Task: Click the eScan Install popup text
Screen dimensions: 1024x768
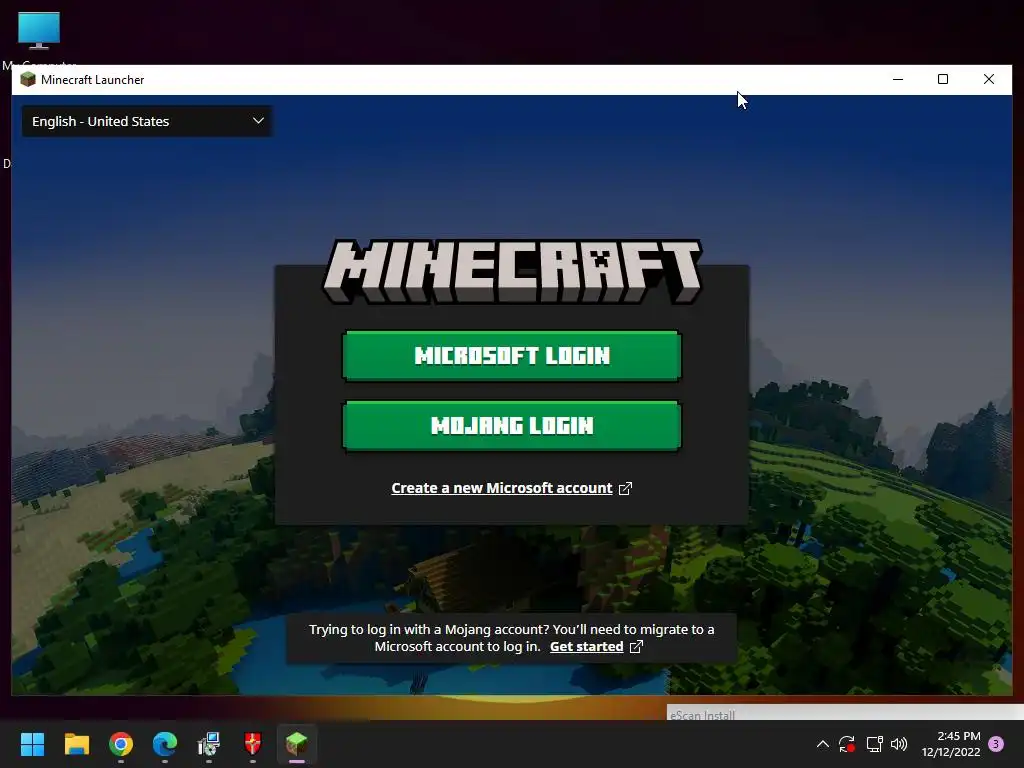Action: 703,715
